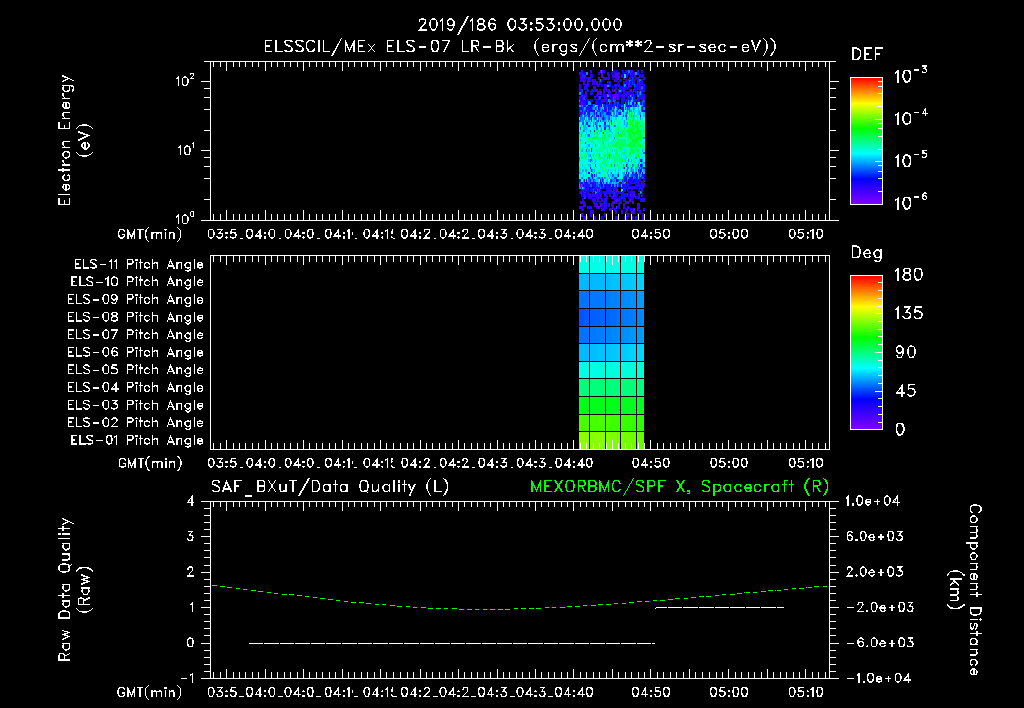The image size is (1024, 708).
Task: Click the 'ELS-04 Pitch Angle' row label
Action: pyautogui.click(x=135, y=388)
